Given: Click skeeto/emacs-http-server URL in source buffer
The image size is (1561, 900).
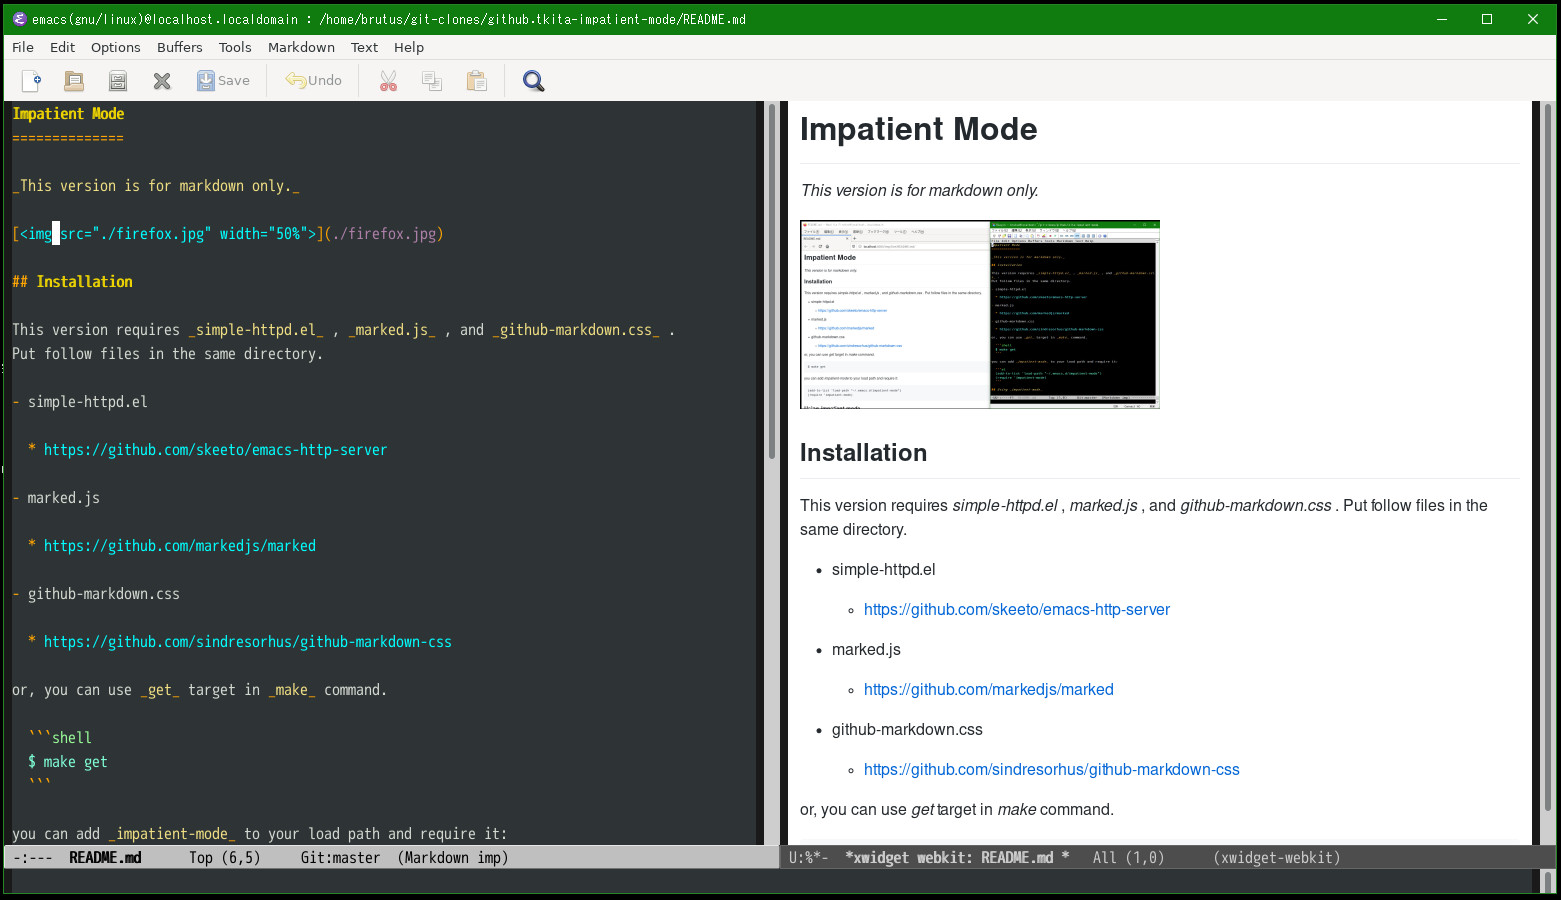Looking at the screenshot, I should click(x=215, y=450).
